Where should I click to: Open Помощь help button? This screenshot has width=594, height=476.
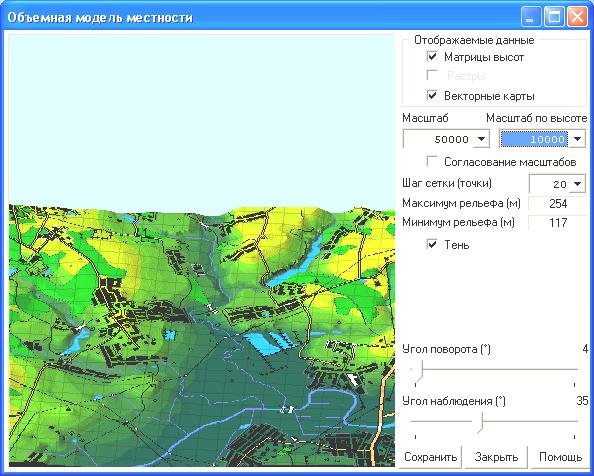click(x=560, y=457)
